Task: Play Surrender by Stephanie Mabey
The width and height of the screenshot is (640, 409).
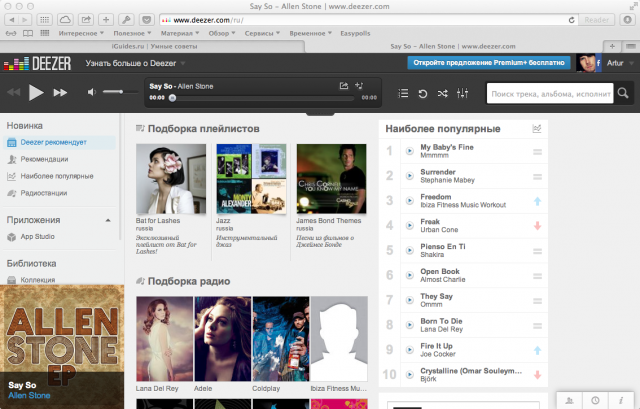Action: [x=409, y=176]
